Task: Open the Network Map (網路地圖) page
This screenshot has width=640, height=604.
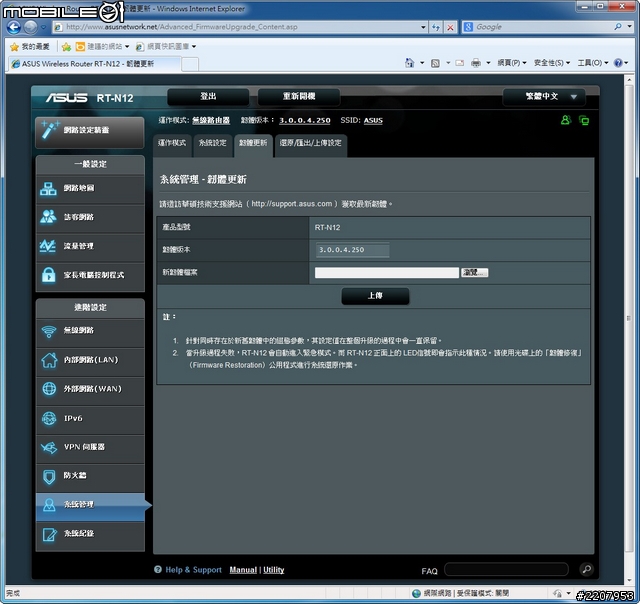Action: pos(90,189)
